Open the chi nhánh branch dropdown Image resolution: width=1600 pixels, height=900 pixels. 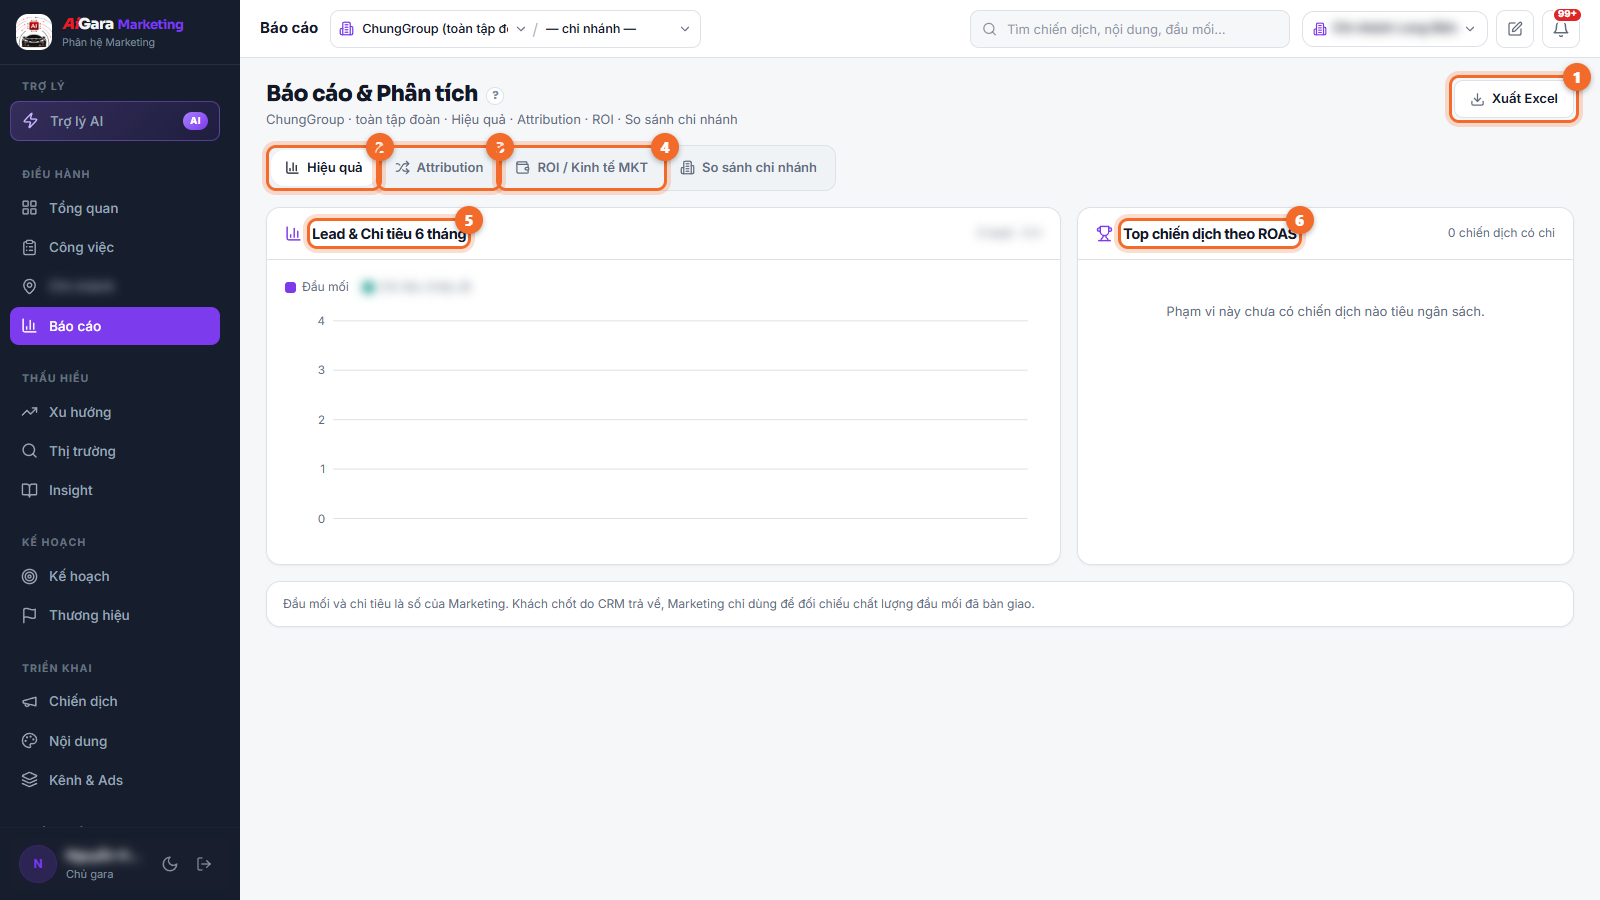[x=618, y=29]
